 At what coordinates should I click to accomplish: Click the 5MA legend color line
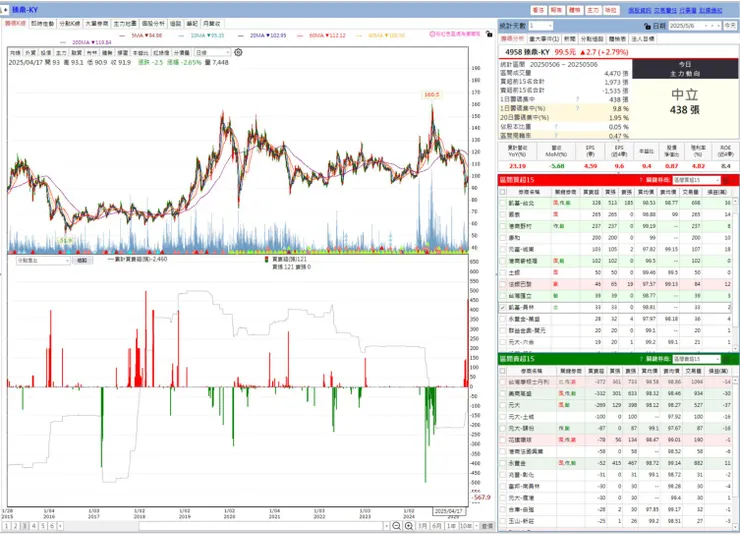pyautogui.click(x=123, y=35)
